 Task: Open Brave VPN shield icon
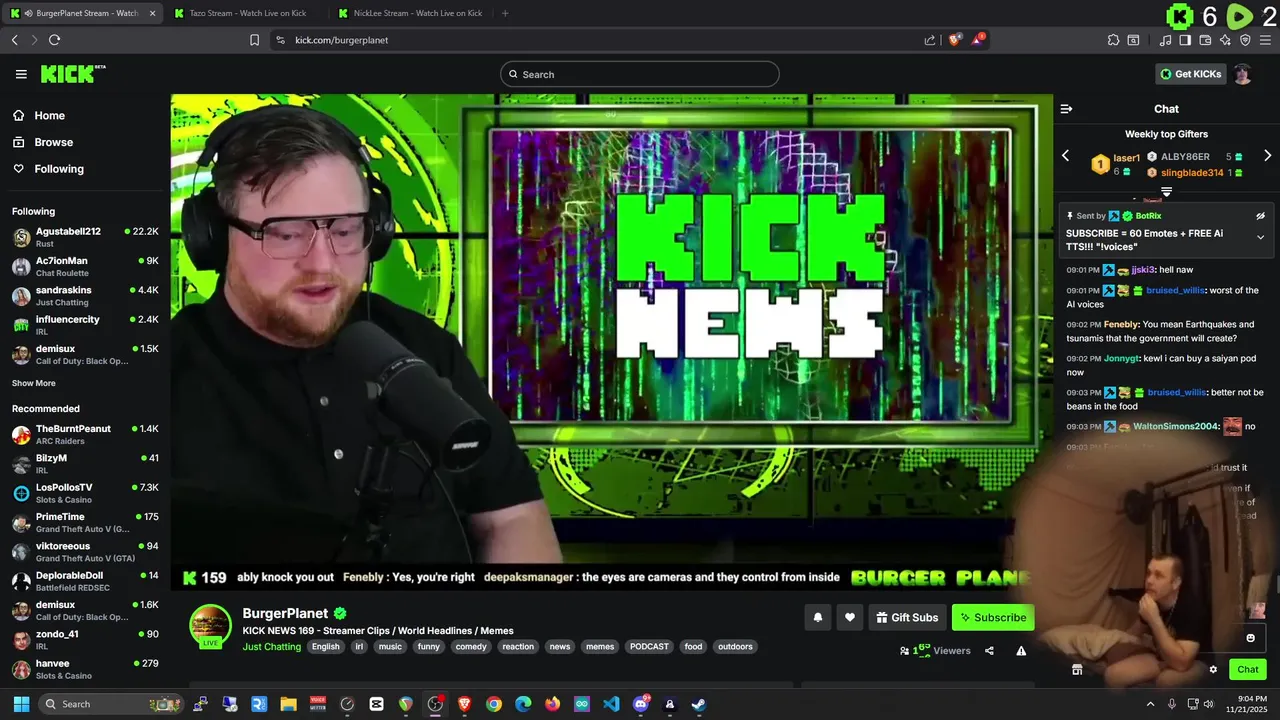click(1245, 40)
